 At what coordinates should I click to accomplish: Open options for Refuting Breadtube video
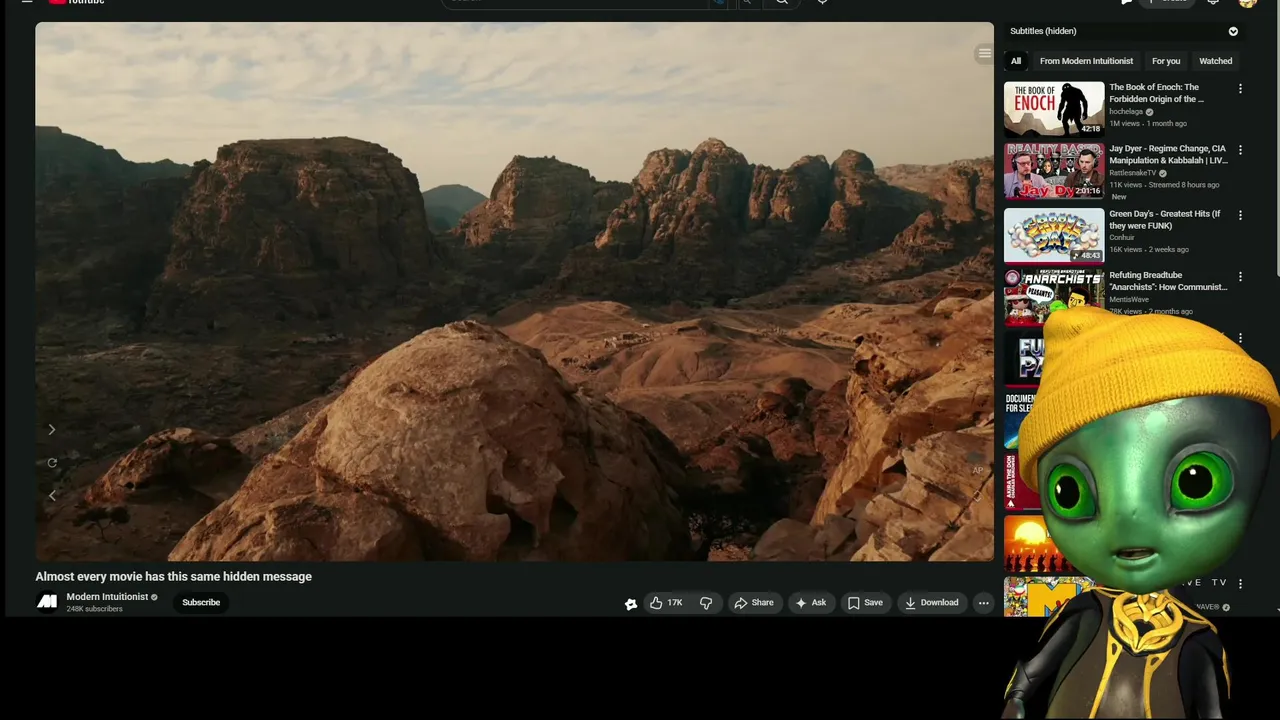point(1240,276)
